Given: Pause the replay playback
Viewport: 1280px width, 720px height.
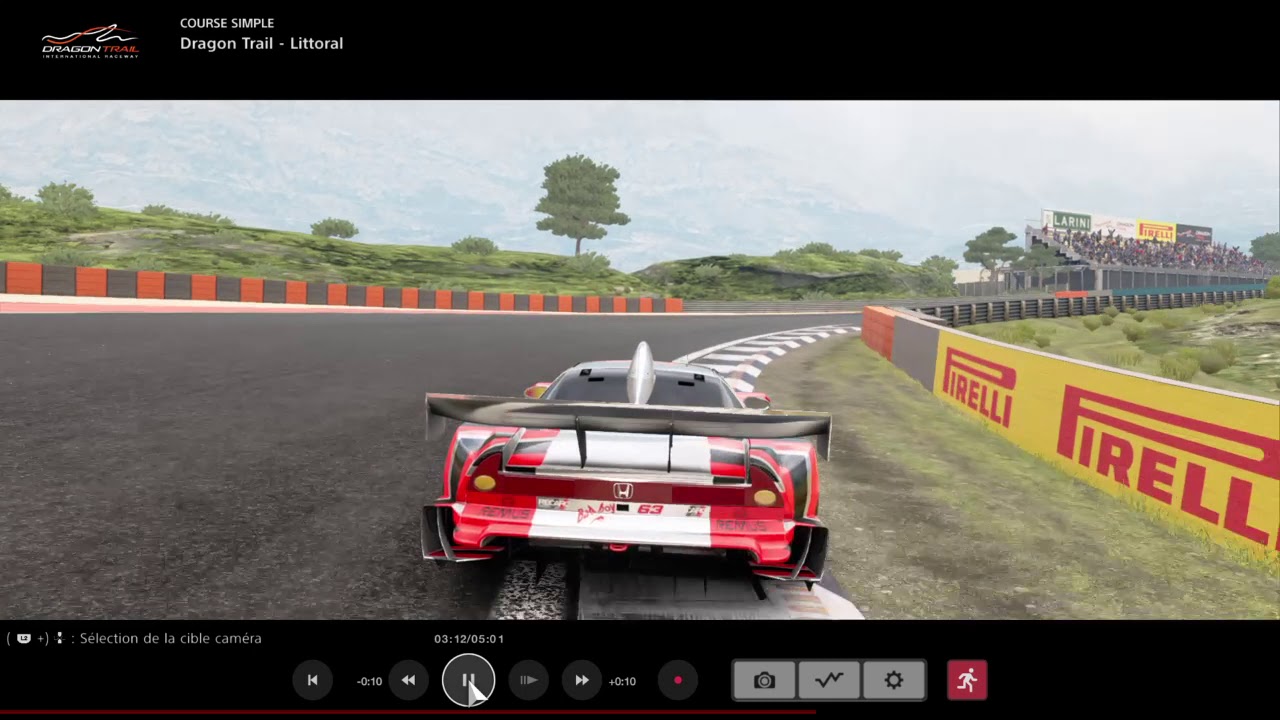Looking at the screenshot, I should (x=468, y=680).
